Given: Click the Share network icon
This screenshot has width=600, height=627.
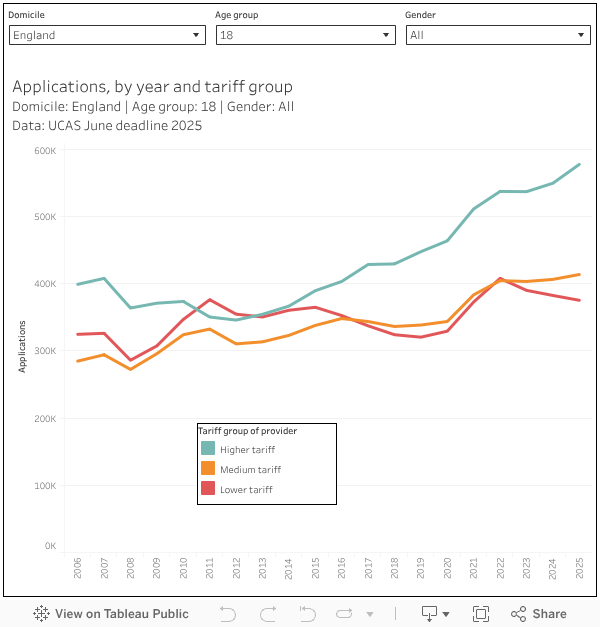Looking at the screenshot, I should (x=518, y=614).
